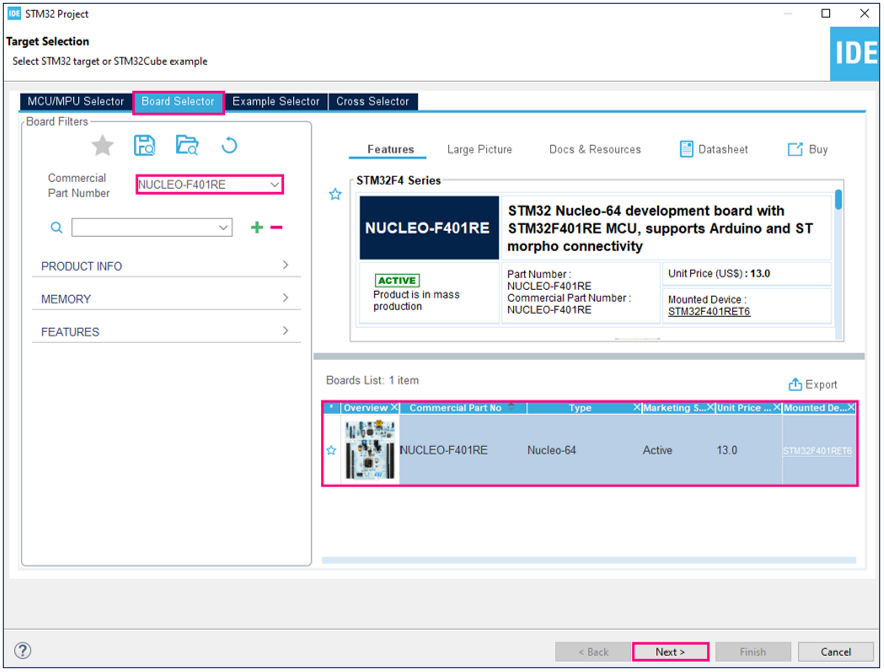This screenshot has width=884, height=672.
Task: Close the Marketing Status column
Action: coord(710,408)
